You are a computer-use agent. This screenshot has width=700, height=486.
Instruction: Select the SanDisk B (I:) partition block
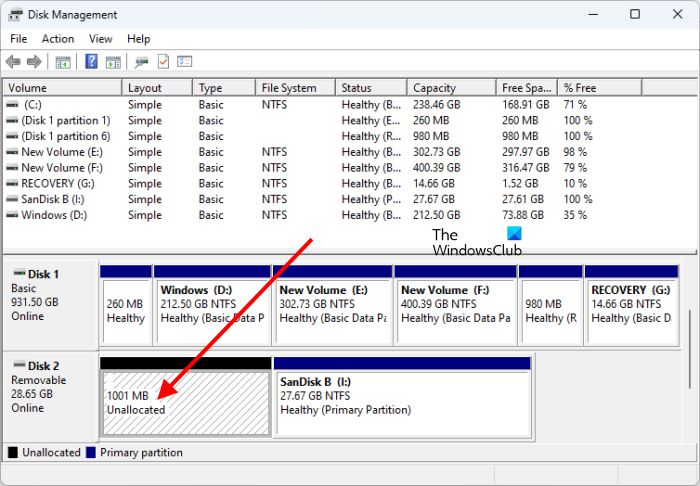pyautogui.click(x=402, y=397)
